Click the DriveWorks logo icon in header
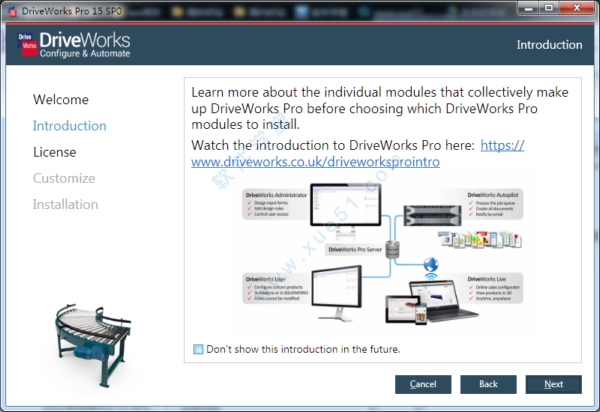Screen dimensions: 600x412 point(27,45)
